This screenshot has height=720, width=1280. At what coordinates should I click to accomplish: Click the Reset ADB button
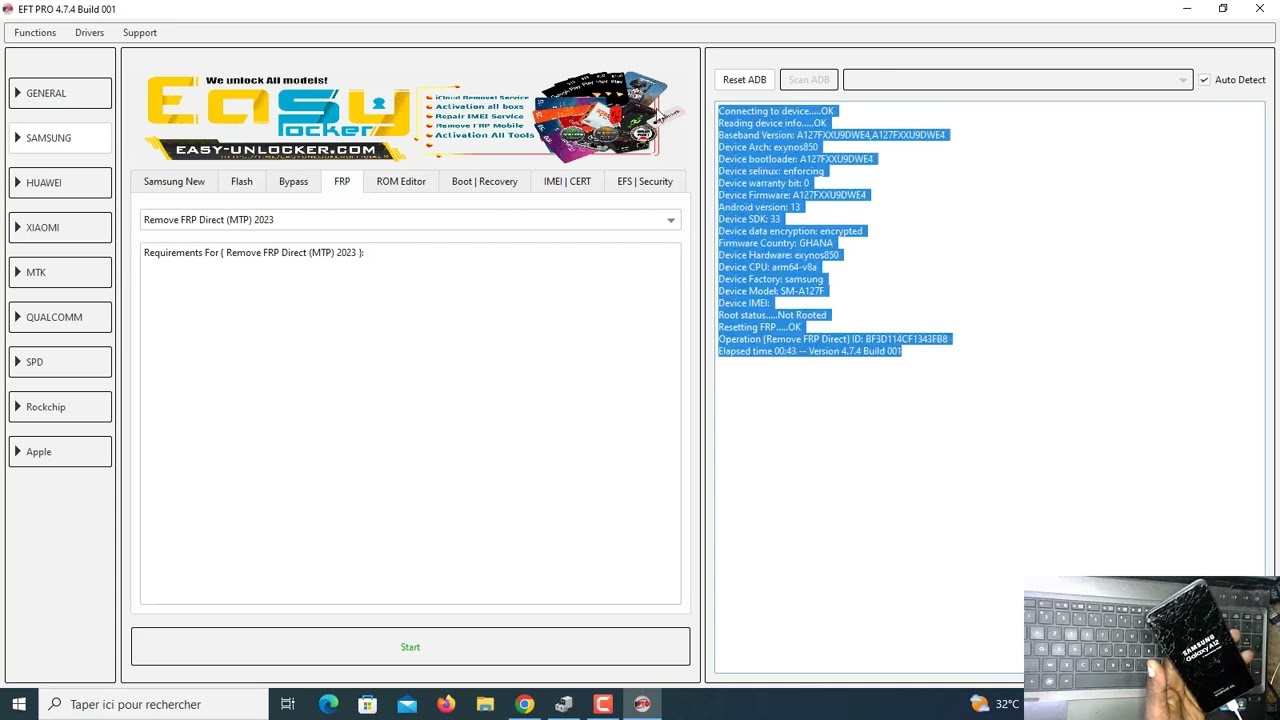coord(744,80)
